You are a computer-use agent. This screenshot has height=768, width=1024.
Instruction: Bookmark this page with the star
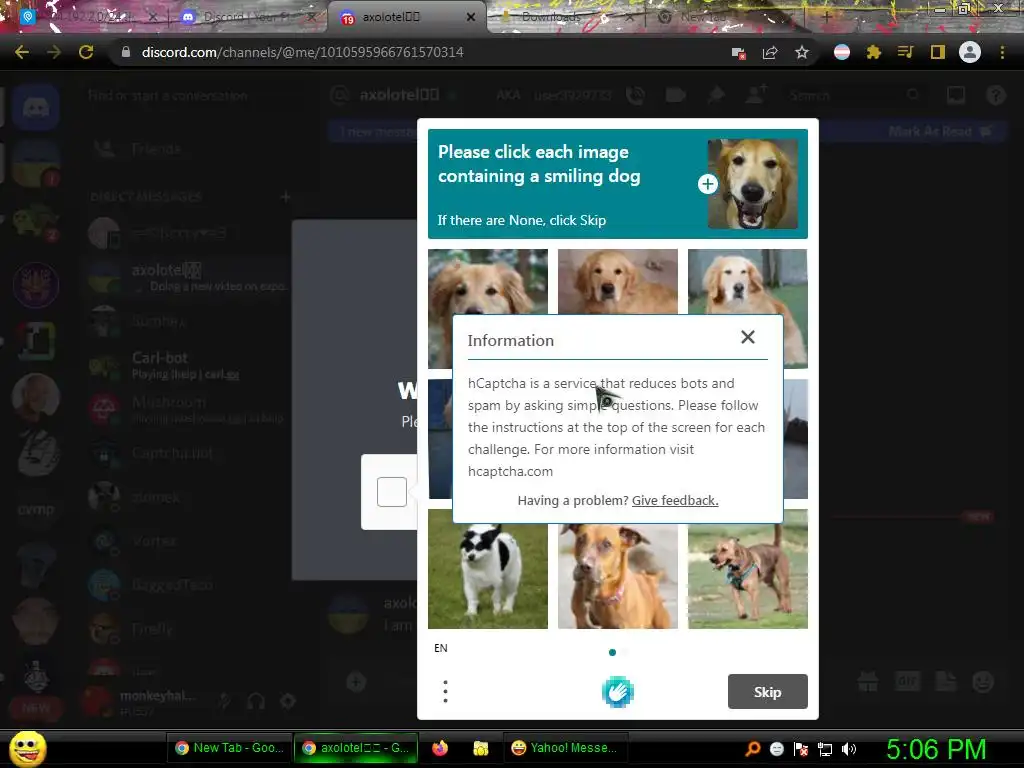[x=802, y=52]
